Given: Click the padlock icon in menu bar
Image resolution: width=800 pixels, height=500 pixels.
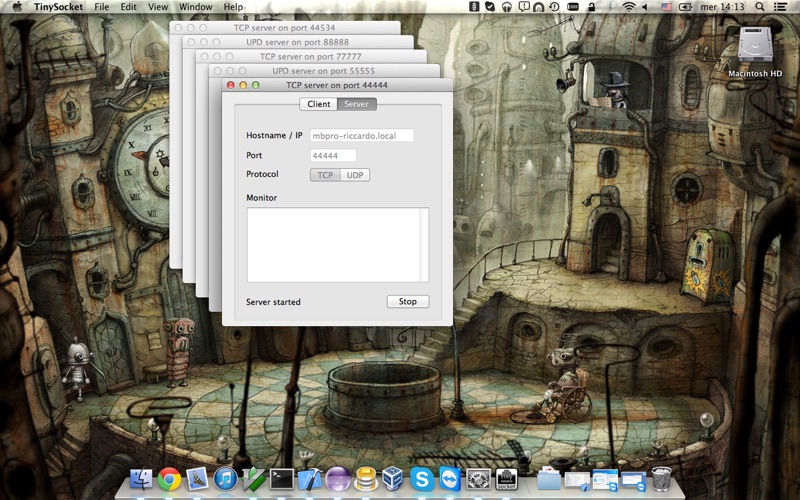Looking at the screenshot, I should [x=591, y=7].
